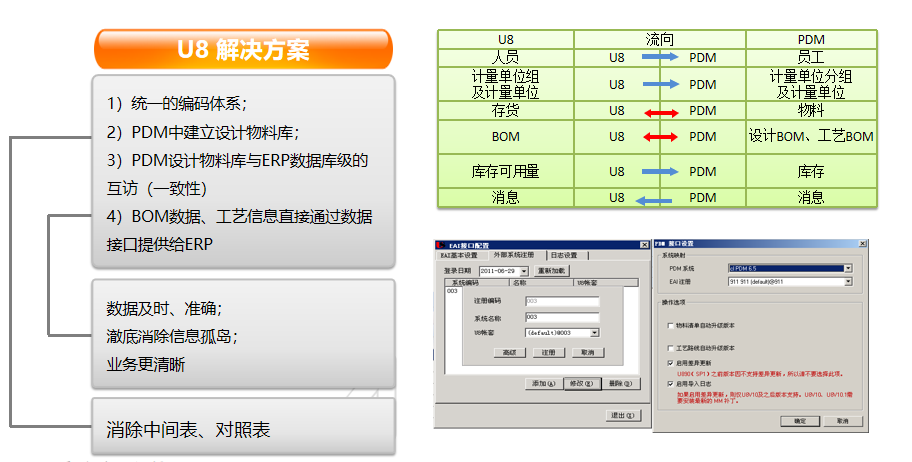The height and width of the screenshot is (462, 912).
Task: Confirm with 确定 in PDM 接口设置
Action: (x=800, y=421)
